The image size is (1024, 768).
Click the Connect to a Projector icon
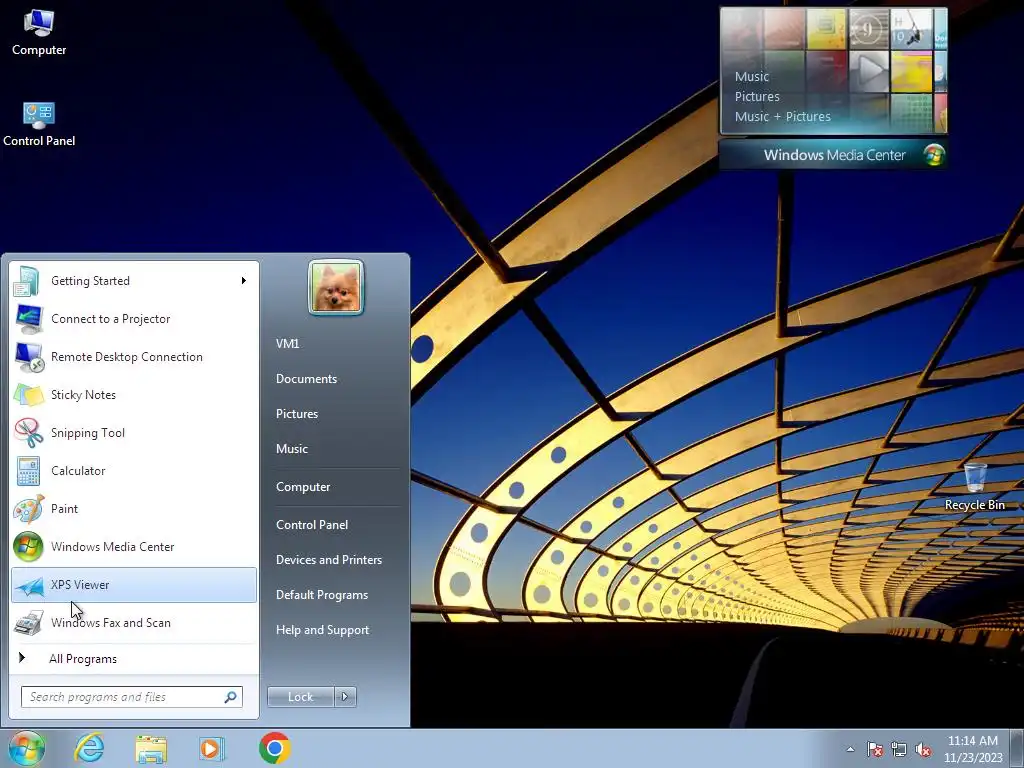pos(29,319)
